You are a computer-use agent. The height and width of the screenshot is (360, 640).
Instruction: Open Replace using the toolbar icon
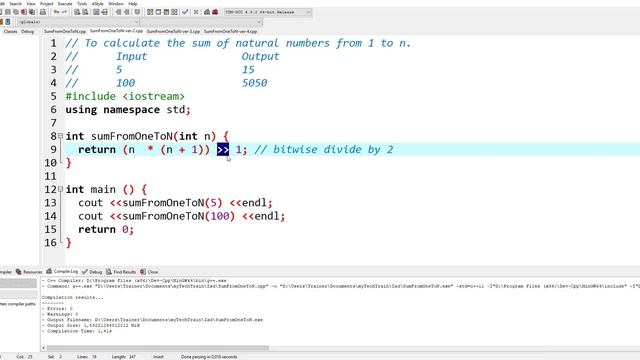click(85, 12)
